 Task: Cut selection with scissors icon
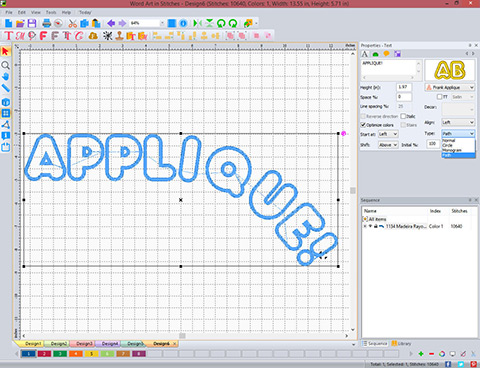click(73, 23)
